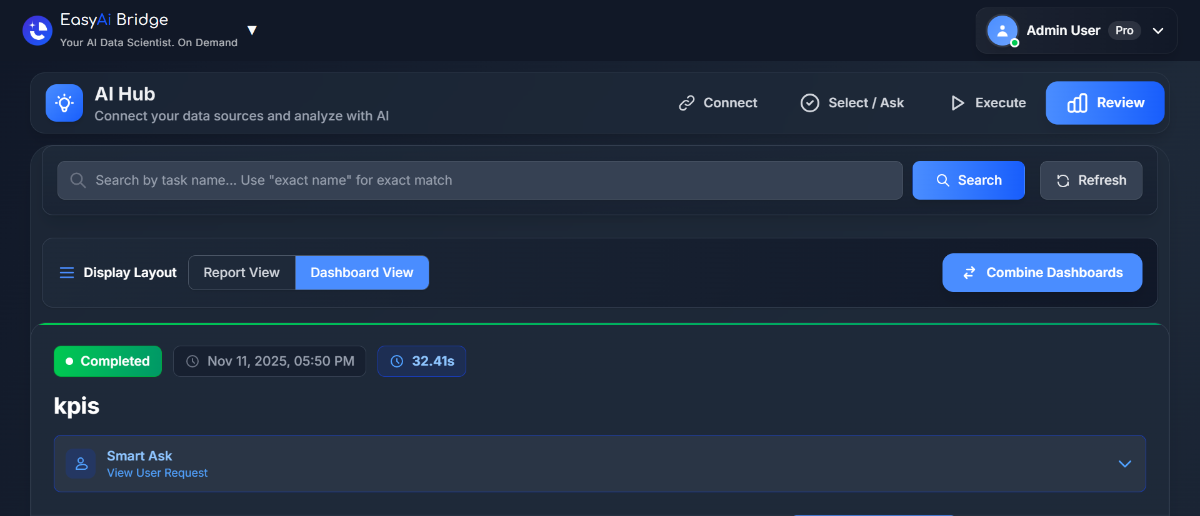Click the Smart Ask user icon
Image resolution: width=1200 pixels, height=516 pixels.
coord(81,464)
